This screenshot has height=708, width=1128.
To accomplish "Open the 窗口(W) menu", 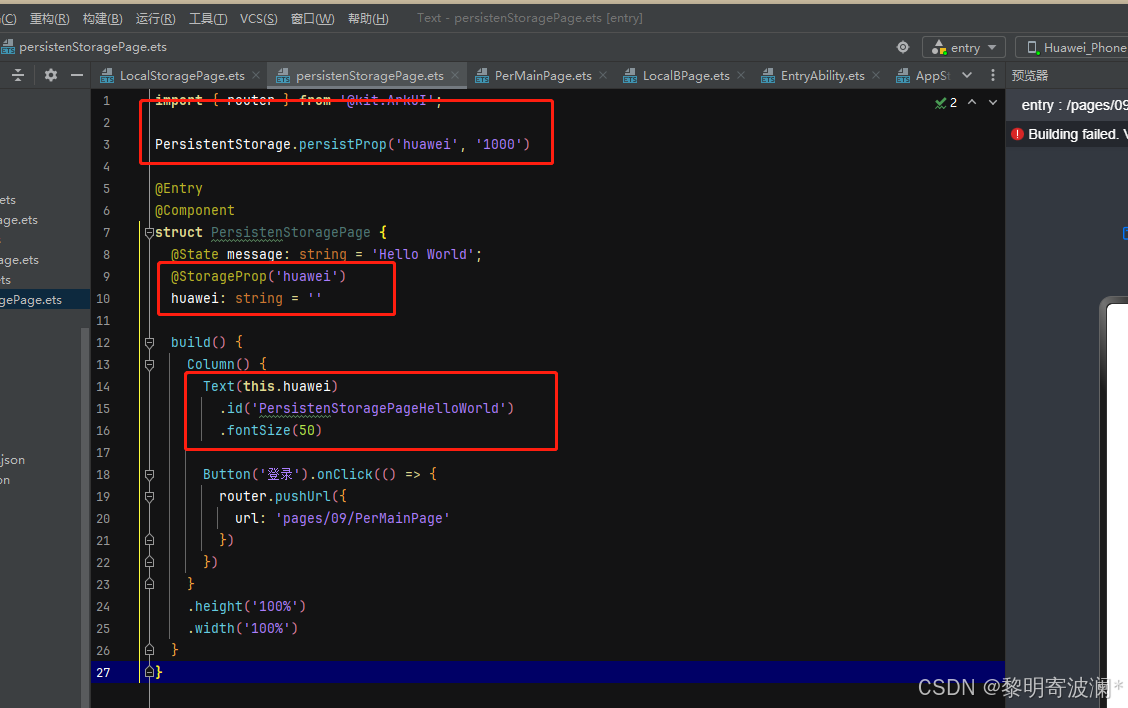I will point(312,18).
